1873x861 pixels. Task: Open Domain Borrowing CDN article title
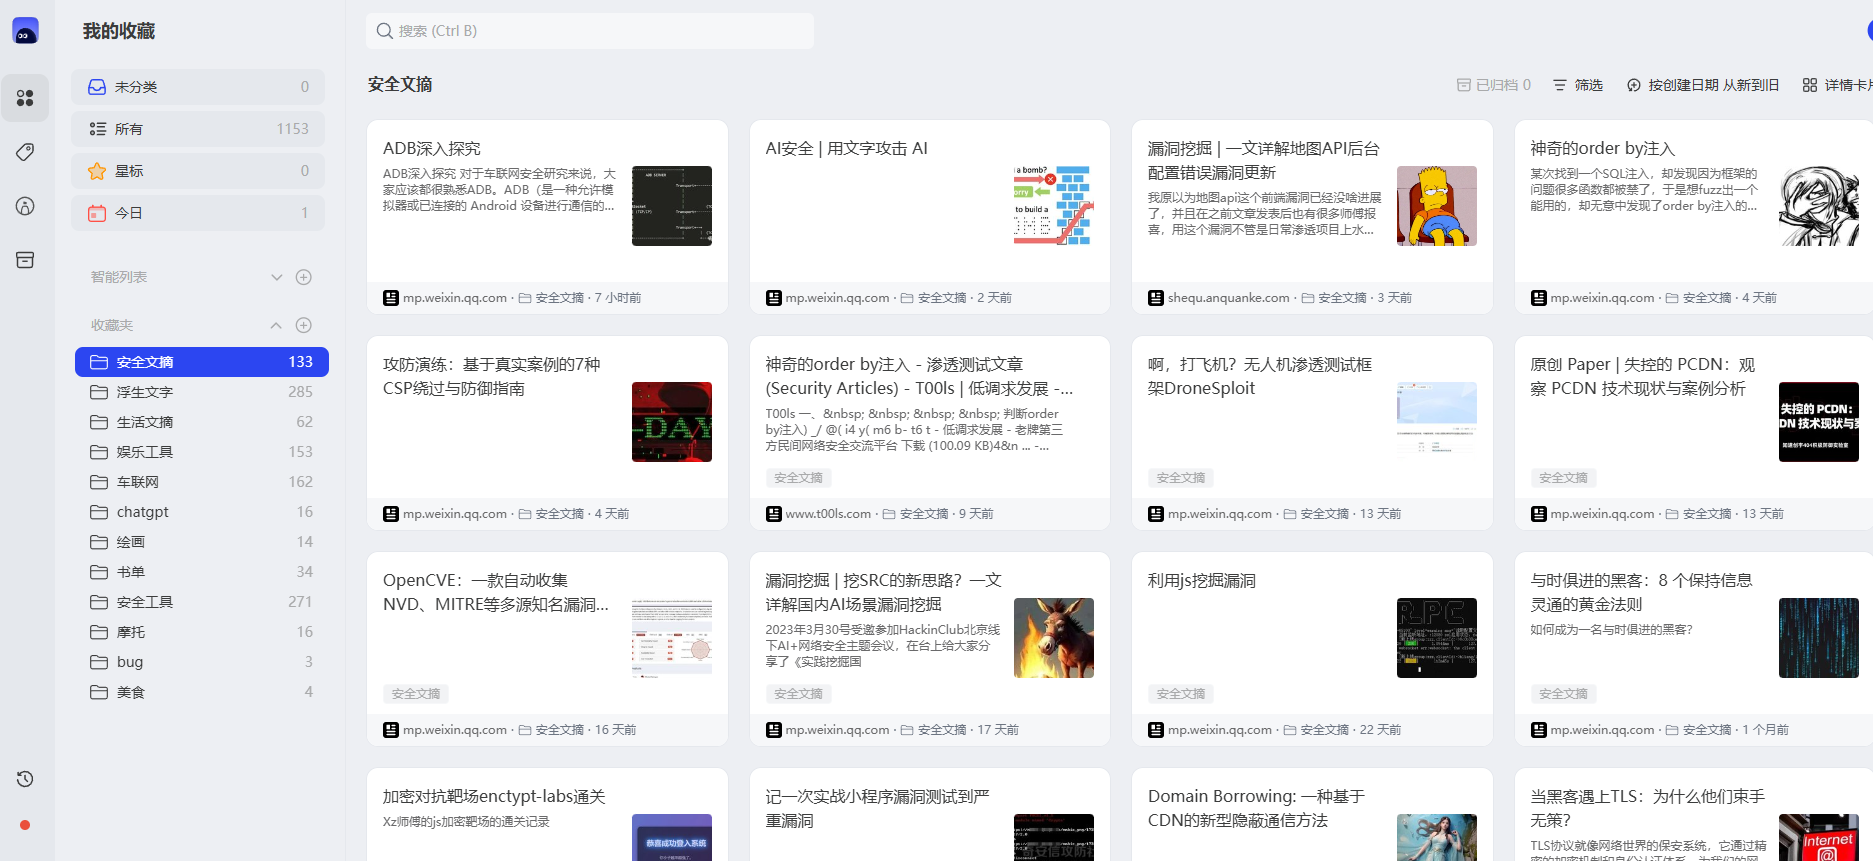tap(1256, 808)
